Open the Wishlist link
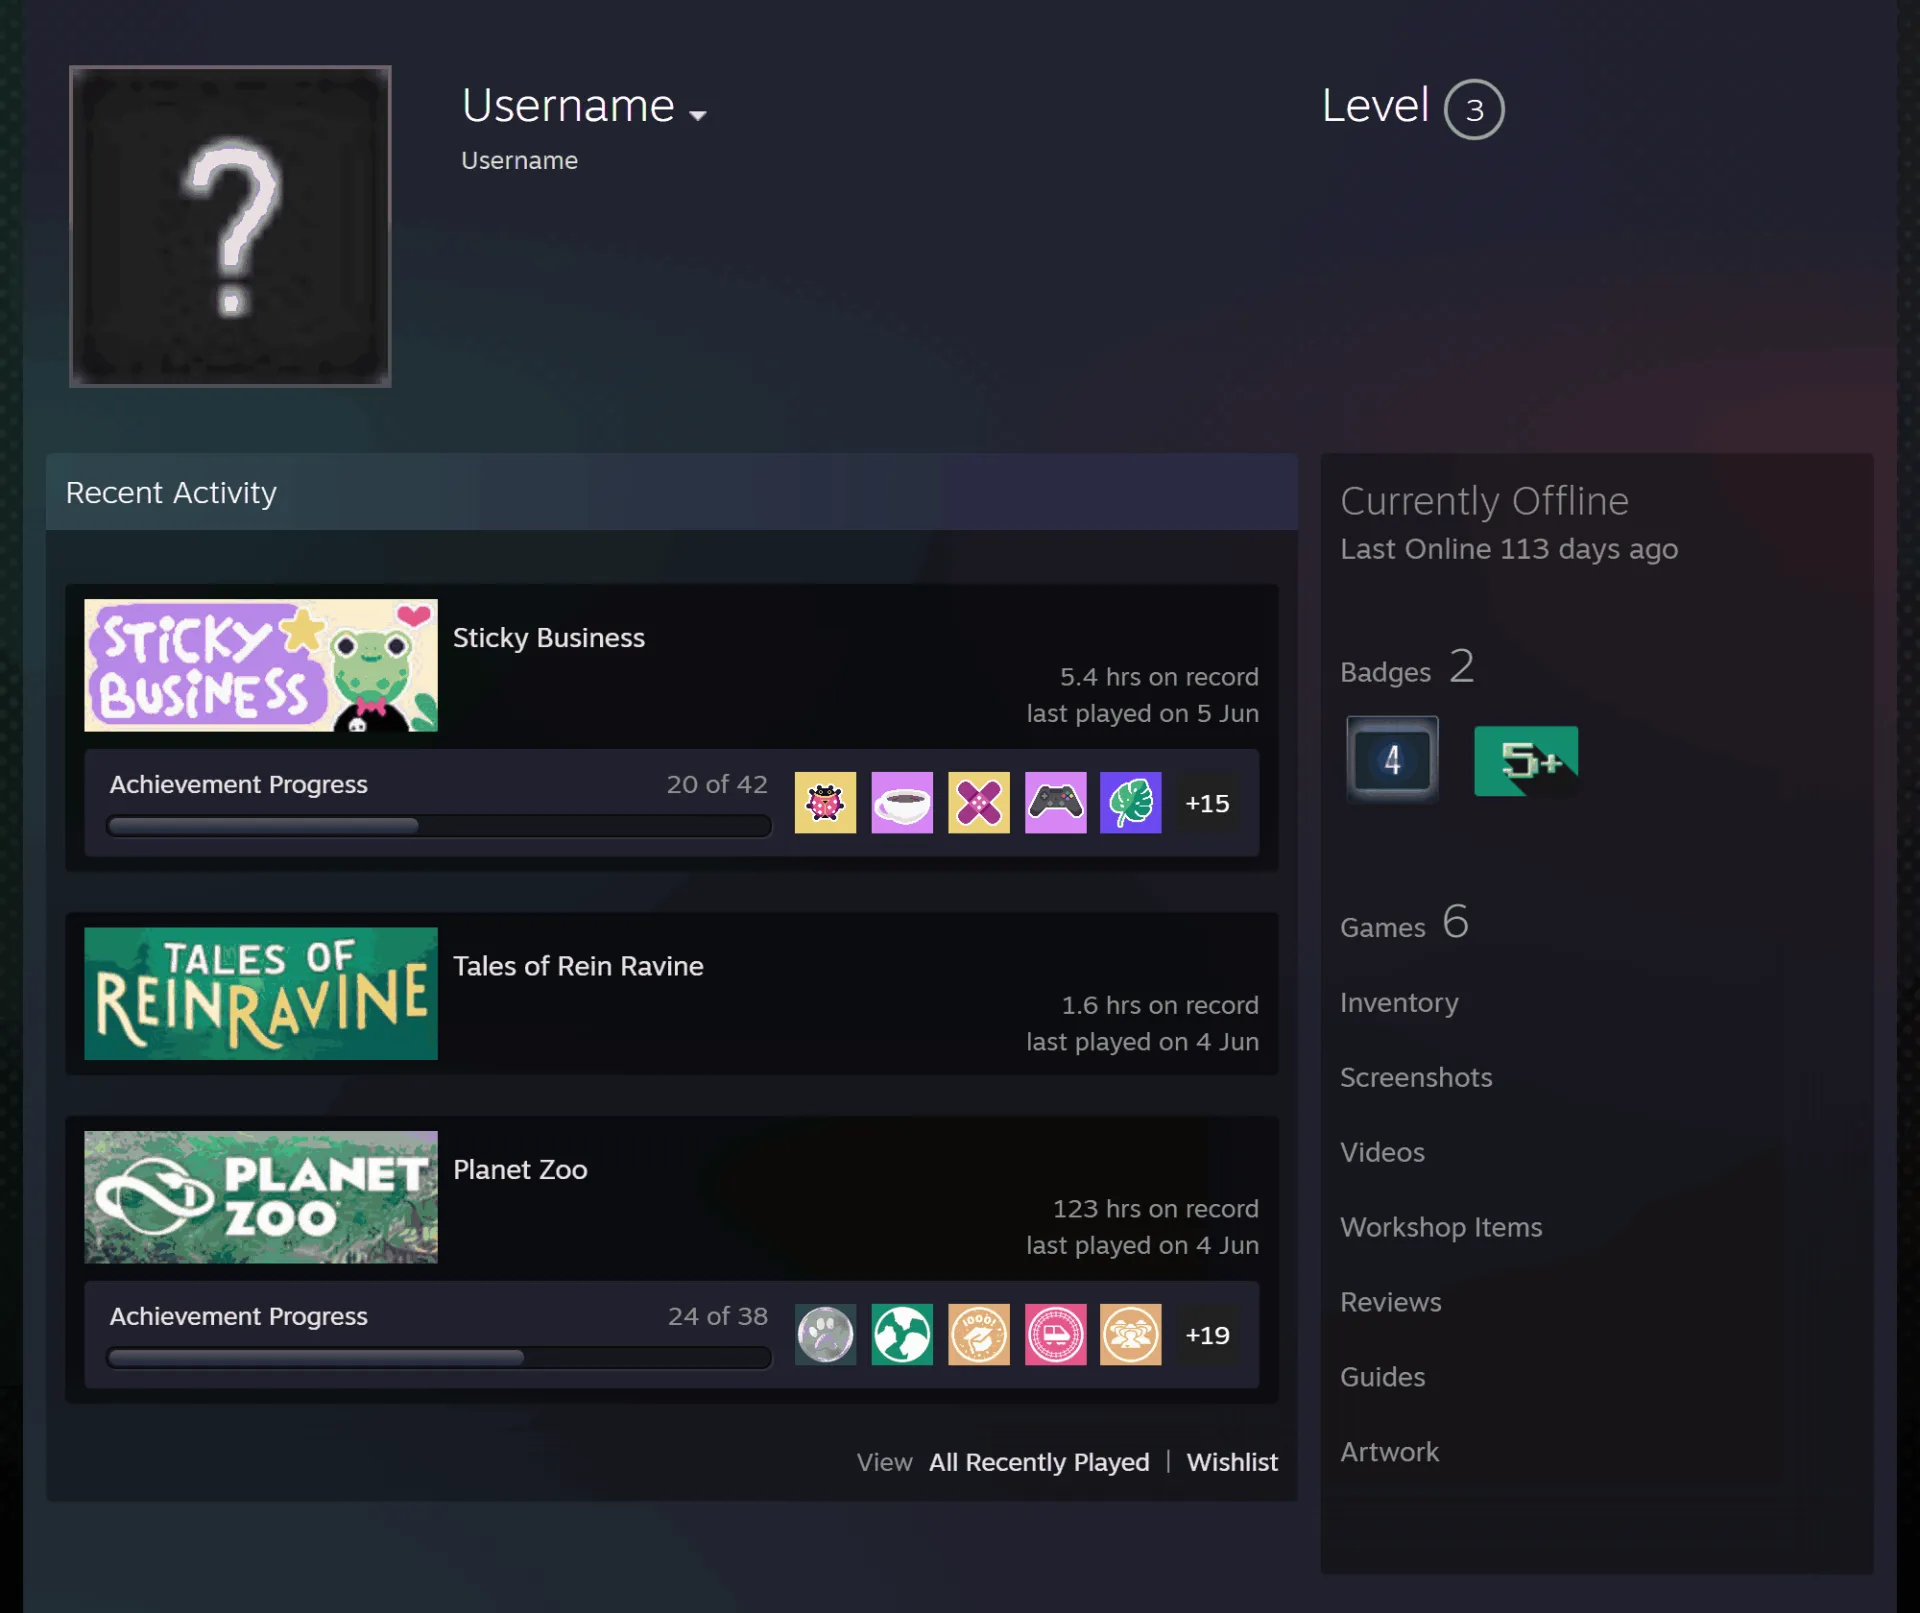Viewport: 1920px width, 1613px height. (x=1232, y=1462)
